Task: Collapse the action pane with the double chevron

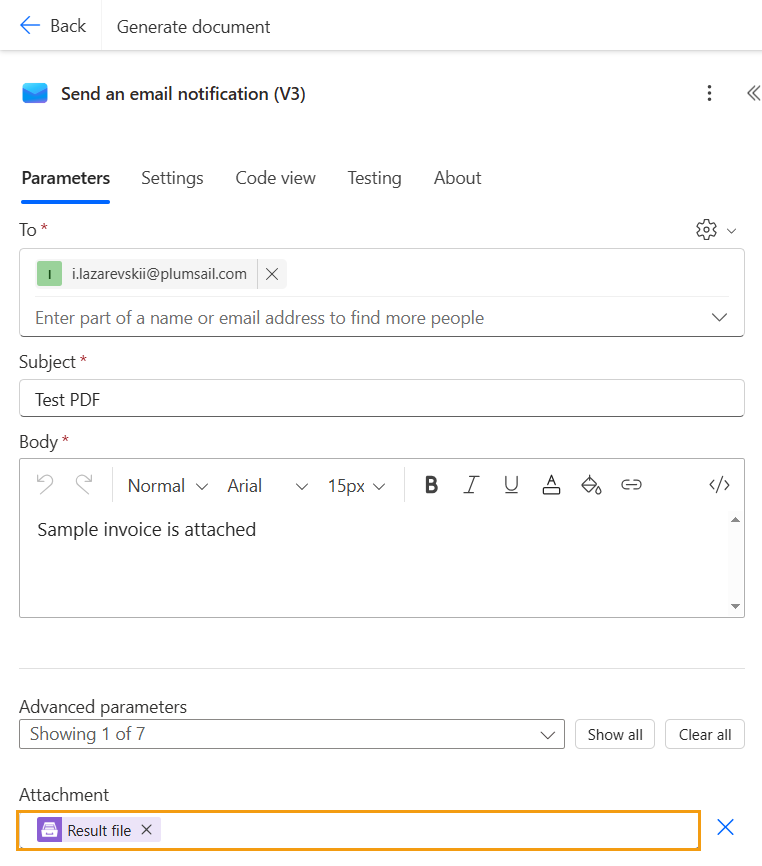Action: (x=753, y=93)
